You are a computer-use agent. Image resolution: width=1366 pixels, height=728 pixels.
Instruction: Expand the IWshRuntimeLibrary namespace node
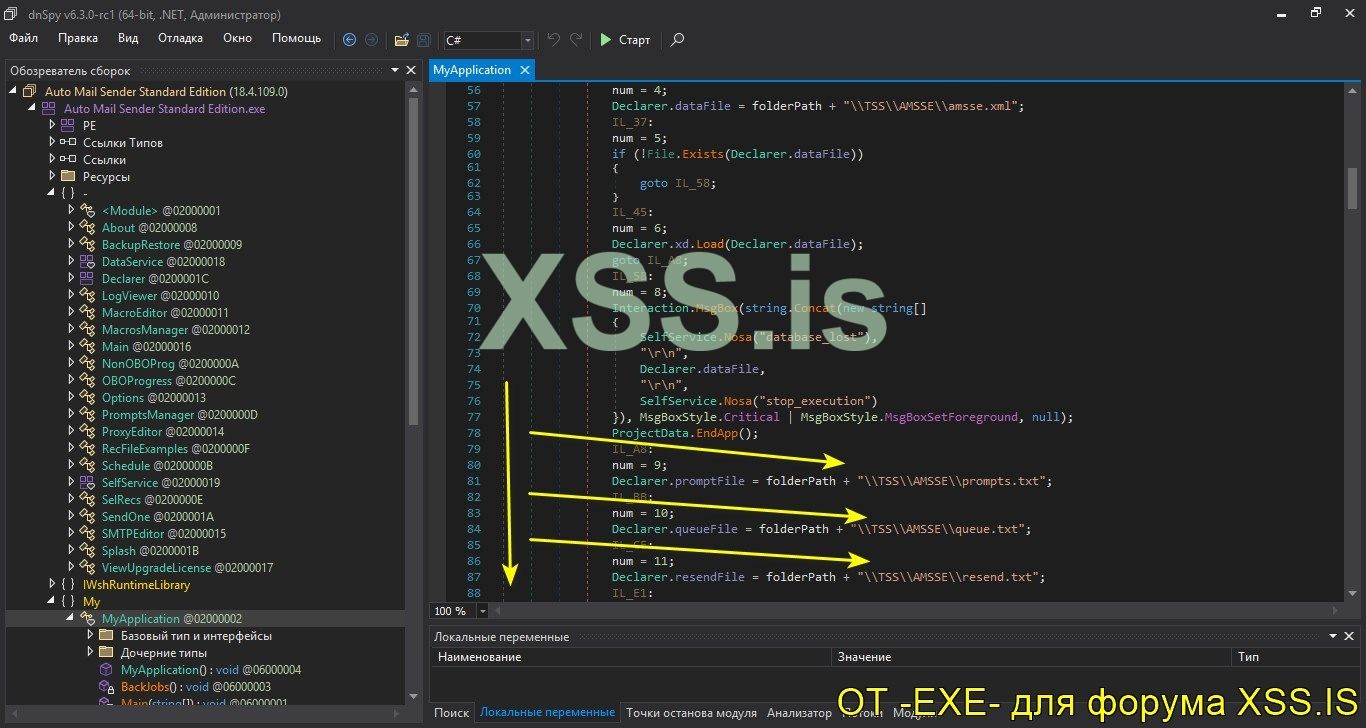[53, 584]
